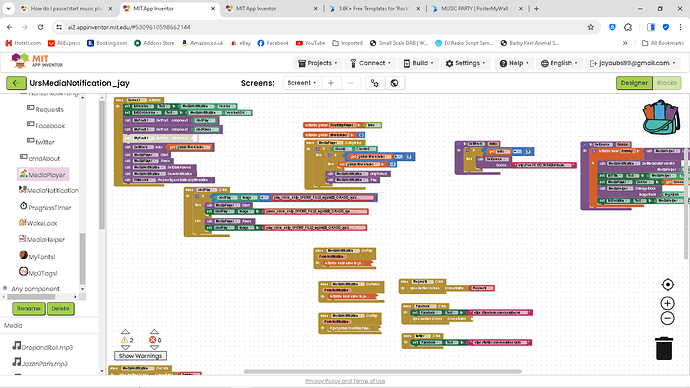
Task: Open the Build dropdown menu
Action: 418,63
